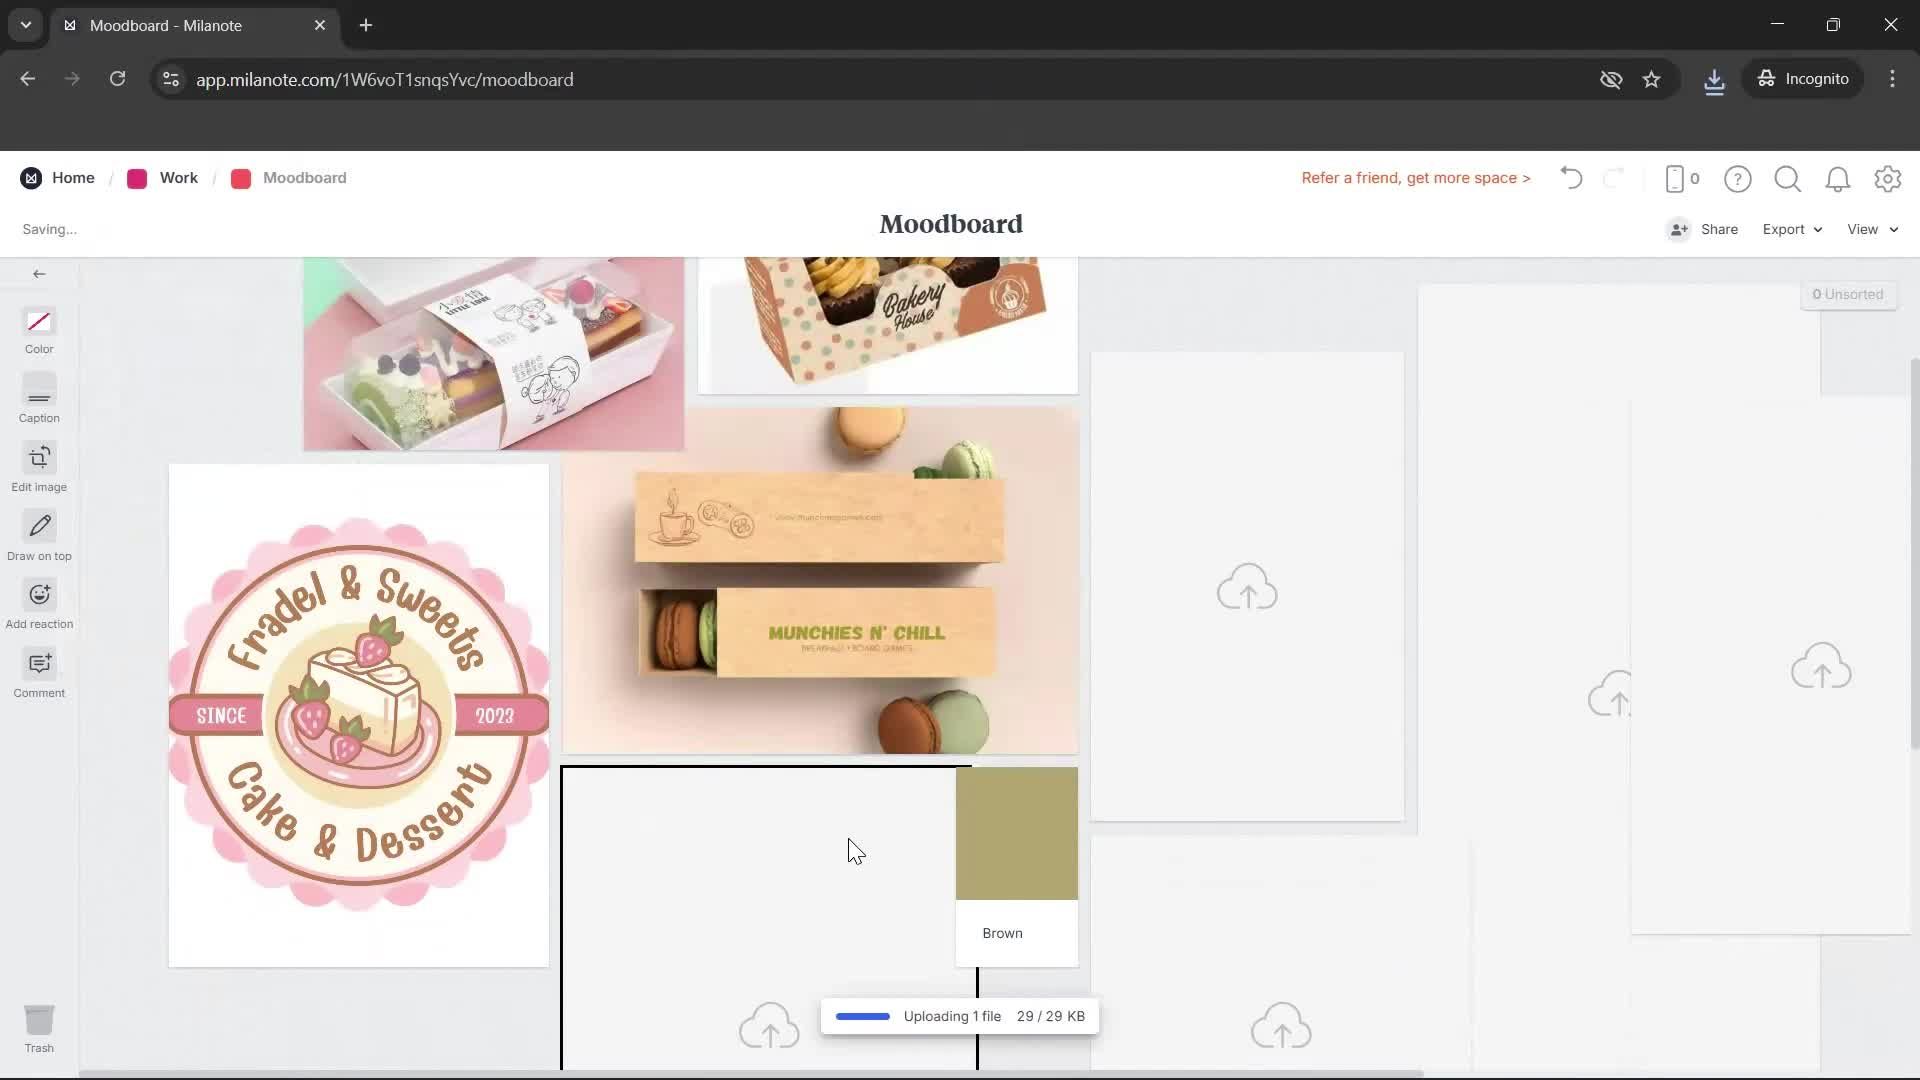
Task: Go to the Work board
Action: 178,178
